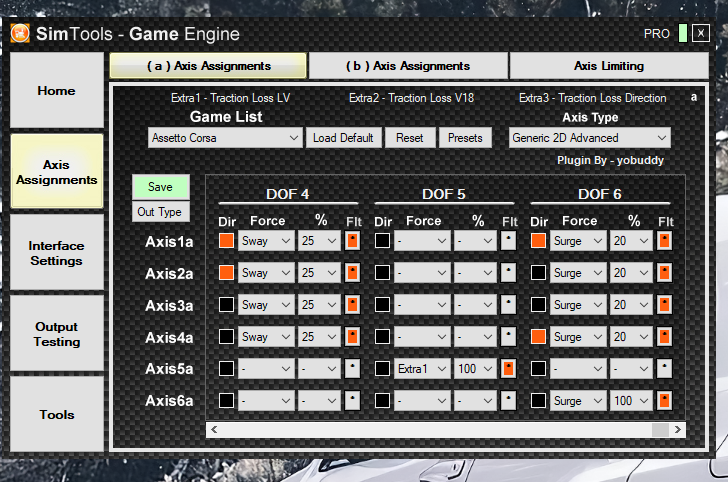Toggle Flt button for Axis4a DOF 4
This screenshot has height=482, width=728.
[352, 337]
